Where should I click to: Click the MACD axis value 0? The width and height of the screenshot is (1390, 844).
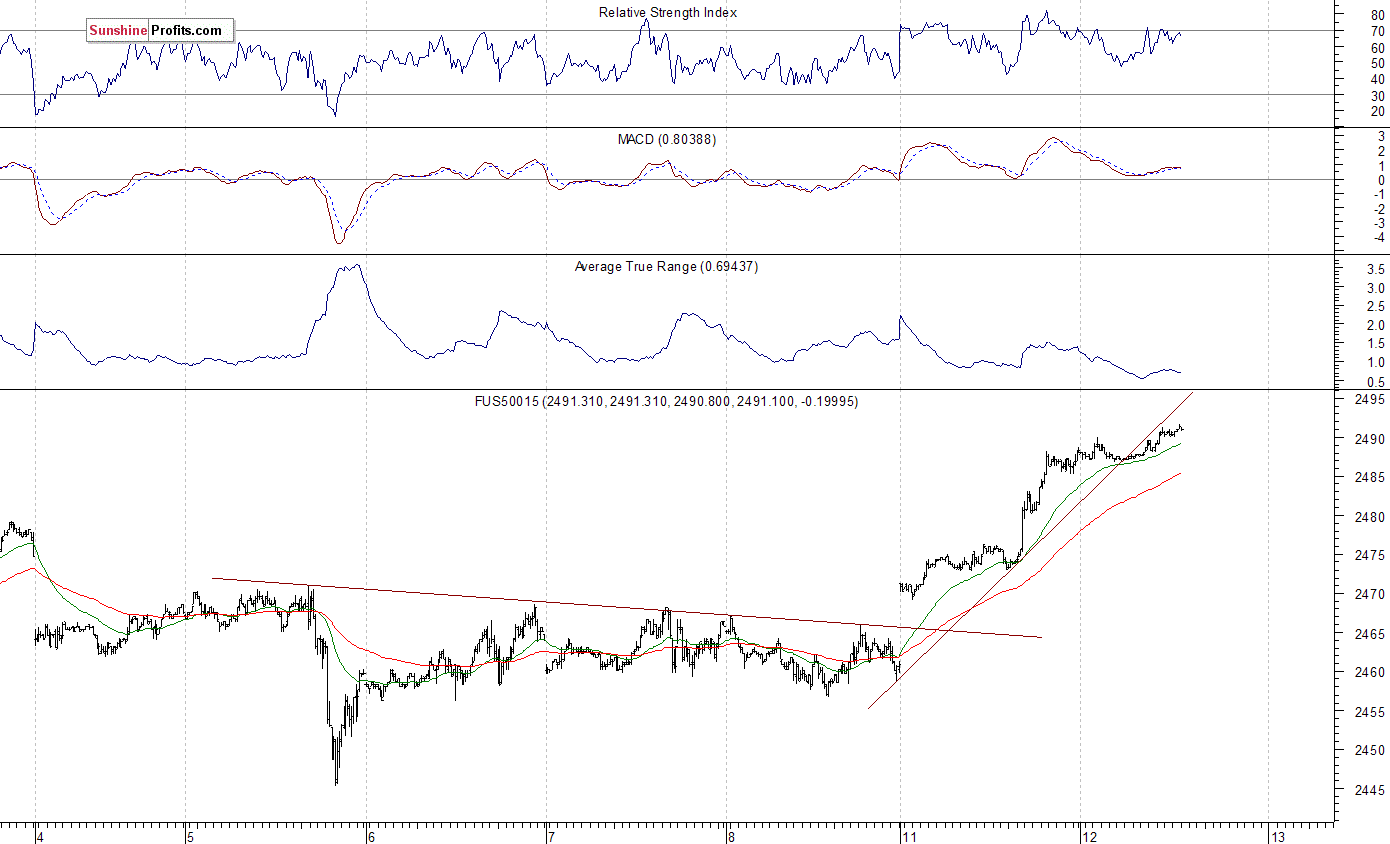(x=1380, y=180)
